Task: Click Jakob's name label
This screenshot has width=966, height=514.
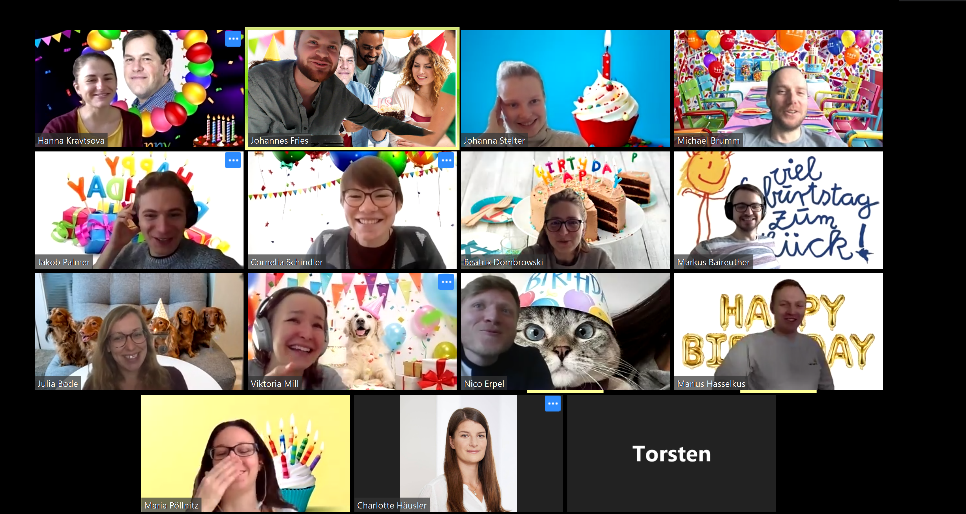Action: pyautogui.click(x=63, y=262)
